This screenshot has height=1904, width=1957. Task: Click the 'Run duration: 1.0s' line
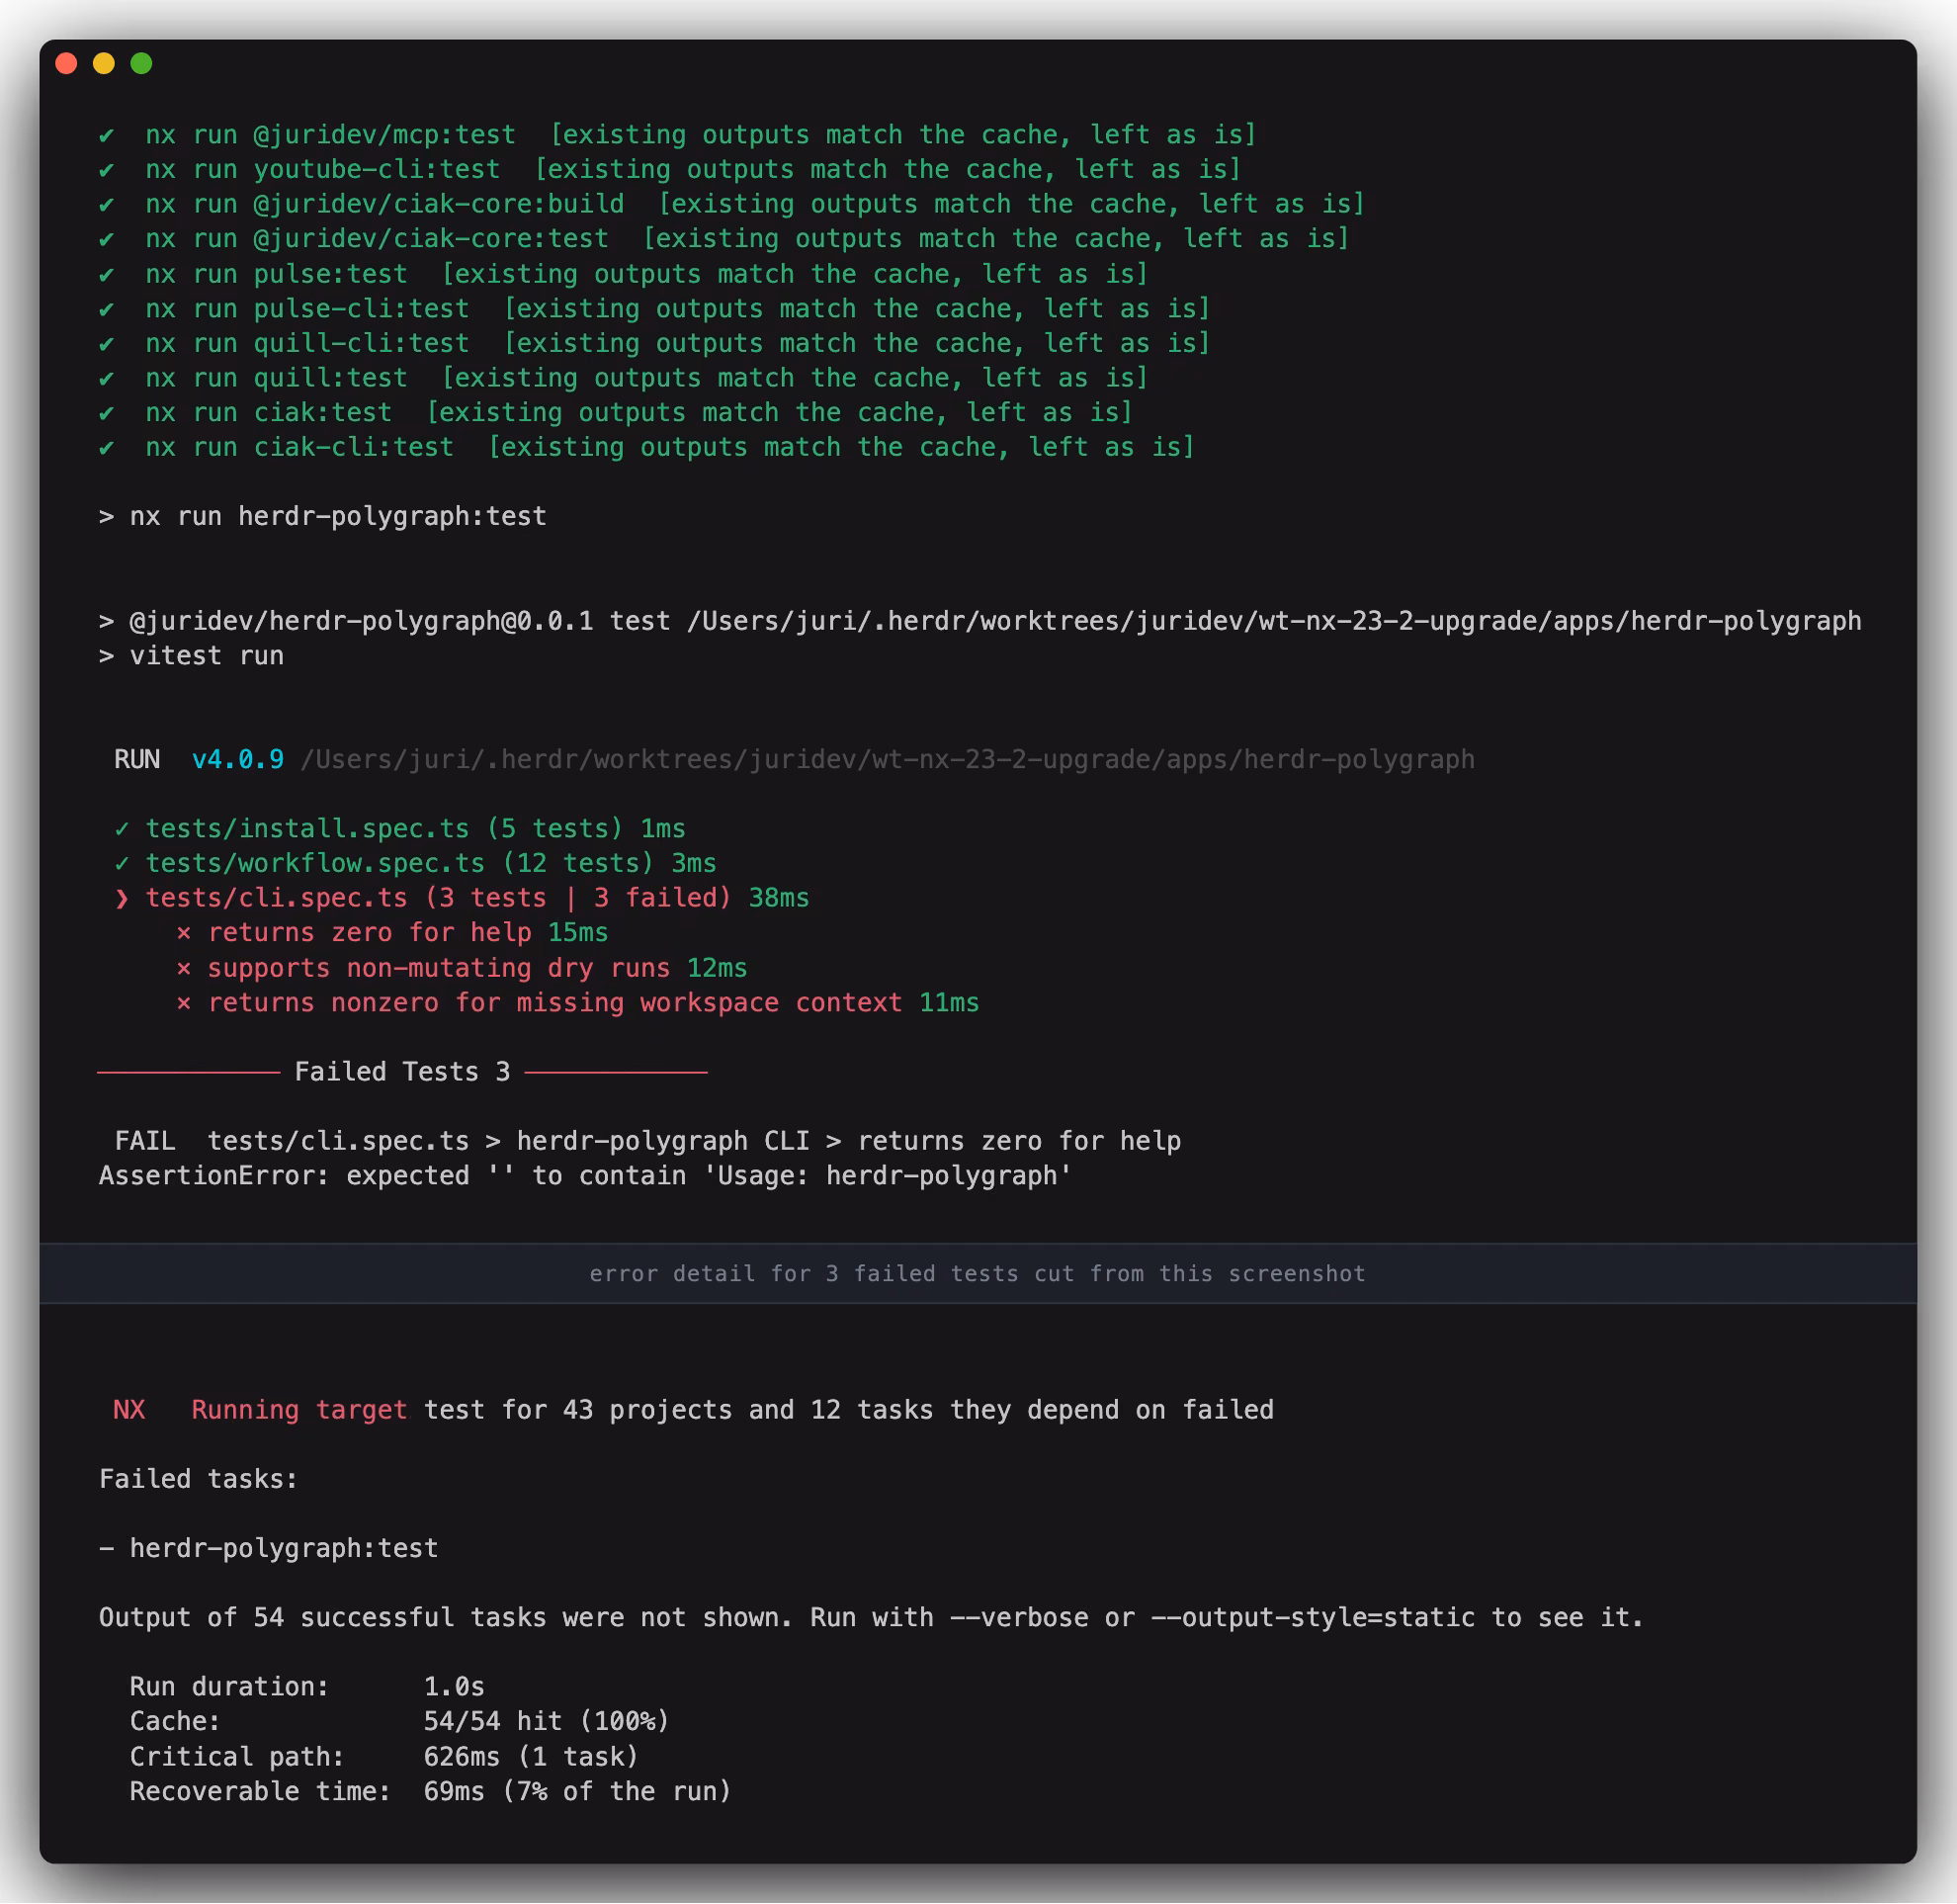pos(307,1687)
